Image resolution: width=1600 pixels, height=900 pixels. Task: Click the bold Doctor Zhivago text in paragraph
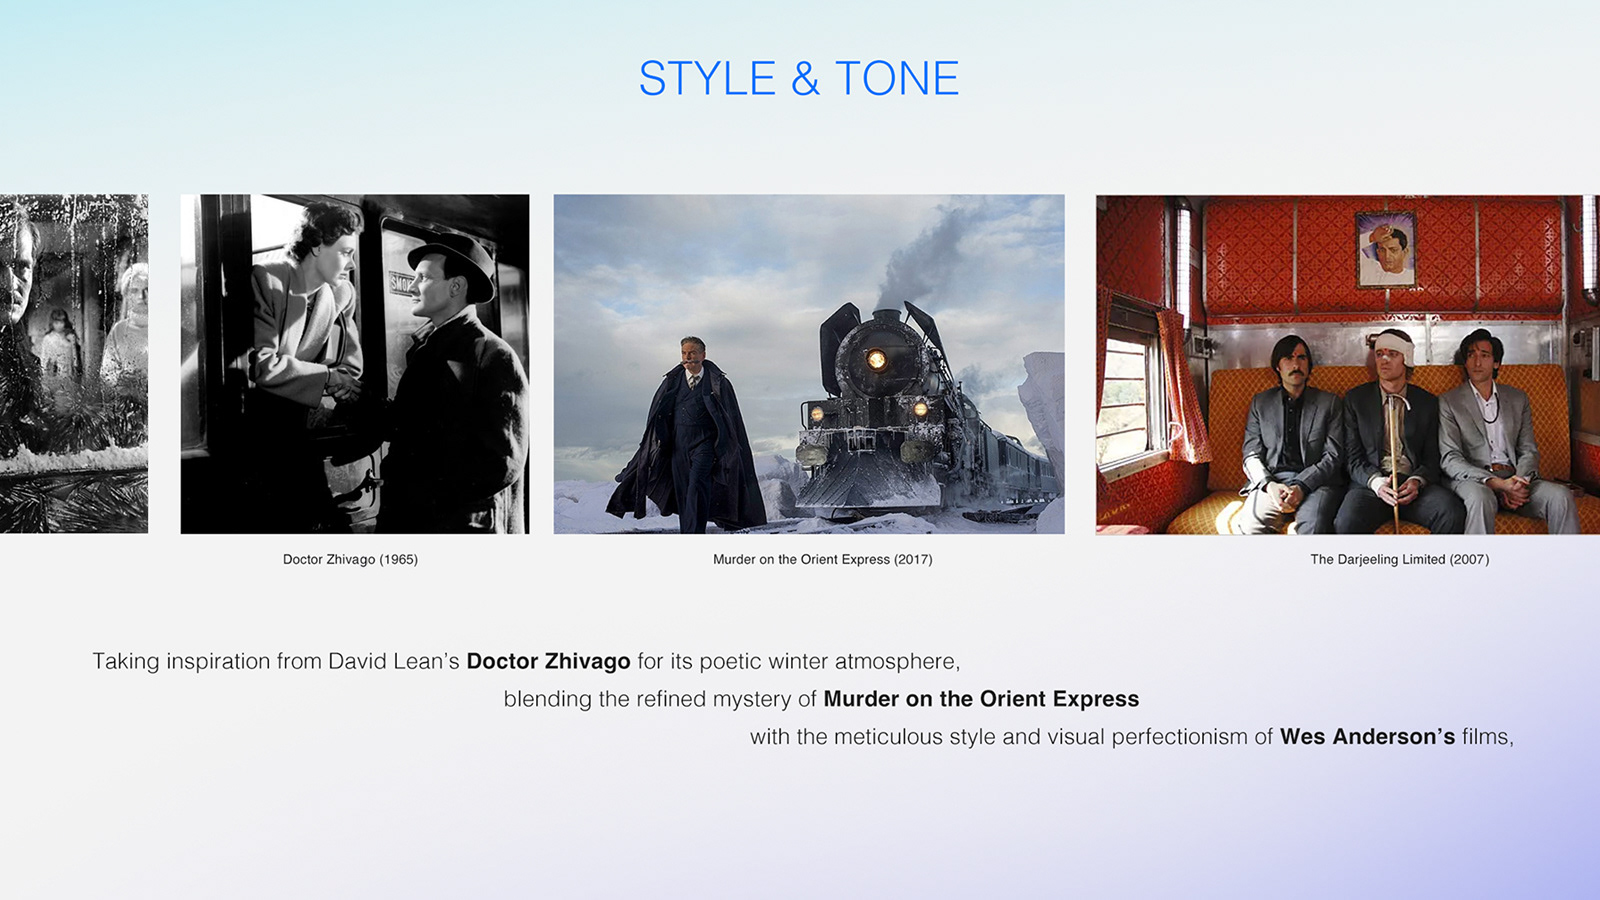click(x=548, y=661)
